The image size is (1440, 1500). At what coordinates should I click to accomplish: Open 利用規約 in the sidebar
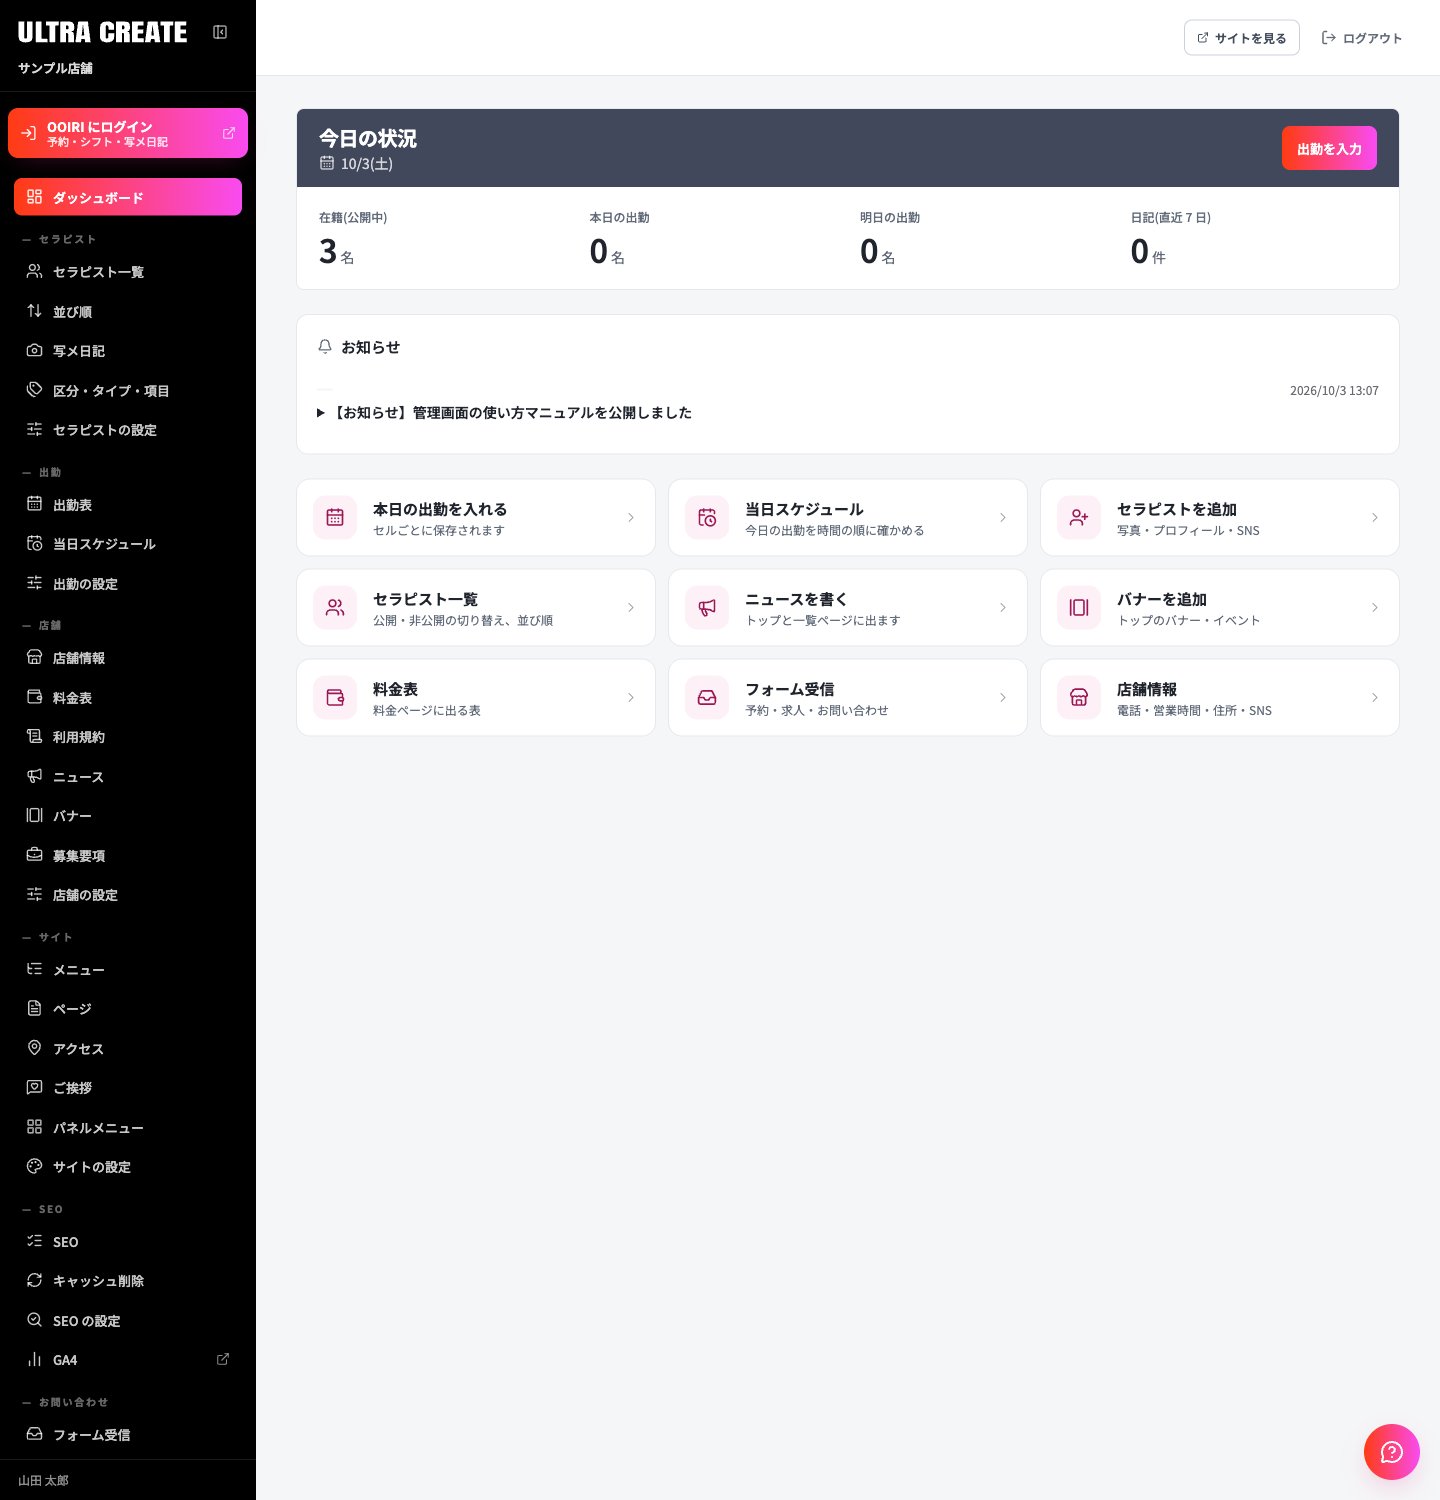coord(128,737)
